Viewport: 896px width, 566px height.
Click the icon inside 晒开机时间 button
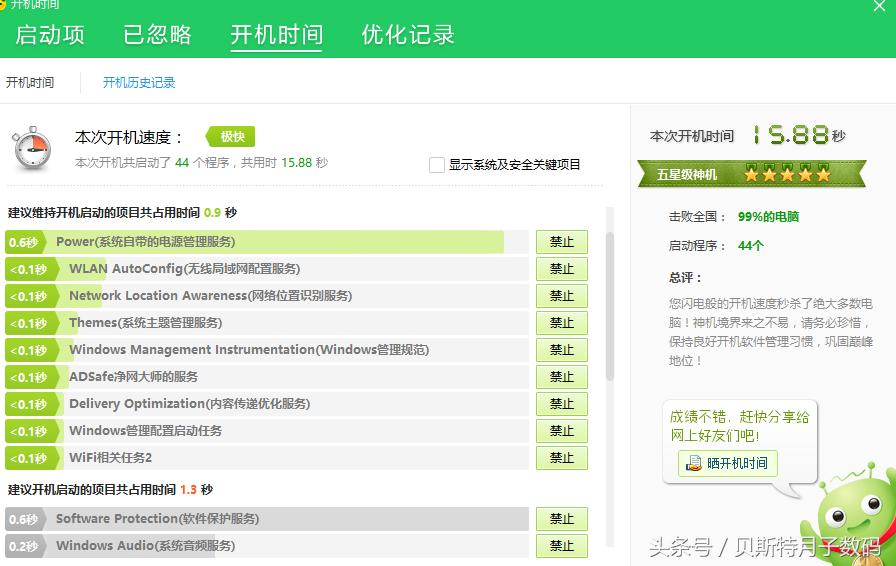tap(693, 463)
